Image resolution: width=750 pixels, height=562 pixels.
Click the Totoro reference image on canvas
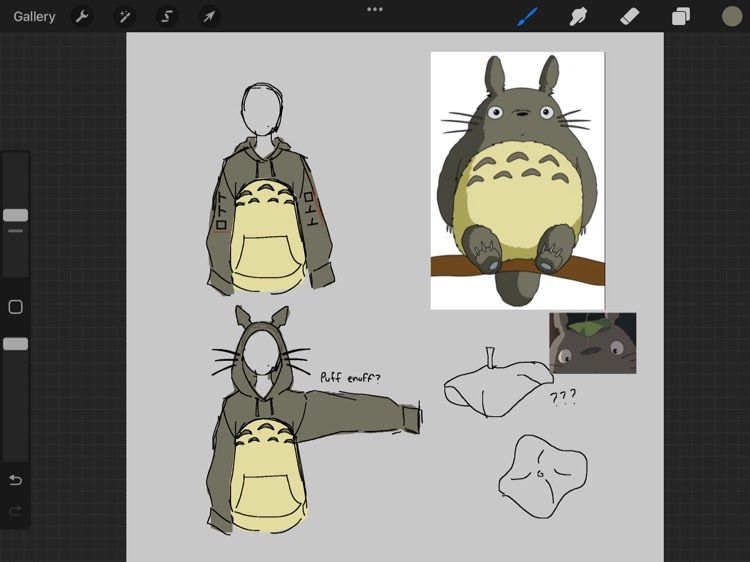click(x=518, y=181)
